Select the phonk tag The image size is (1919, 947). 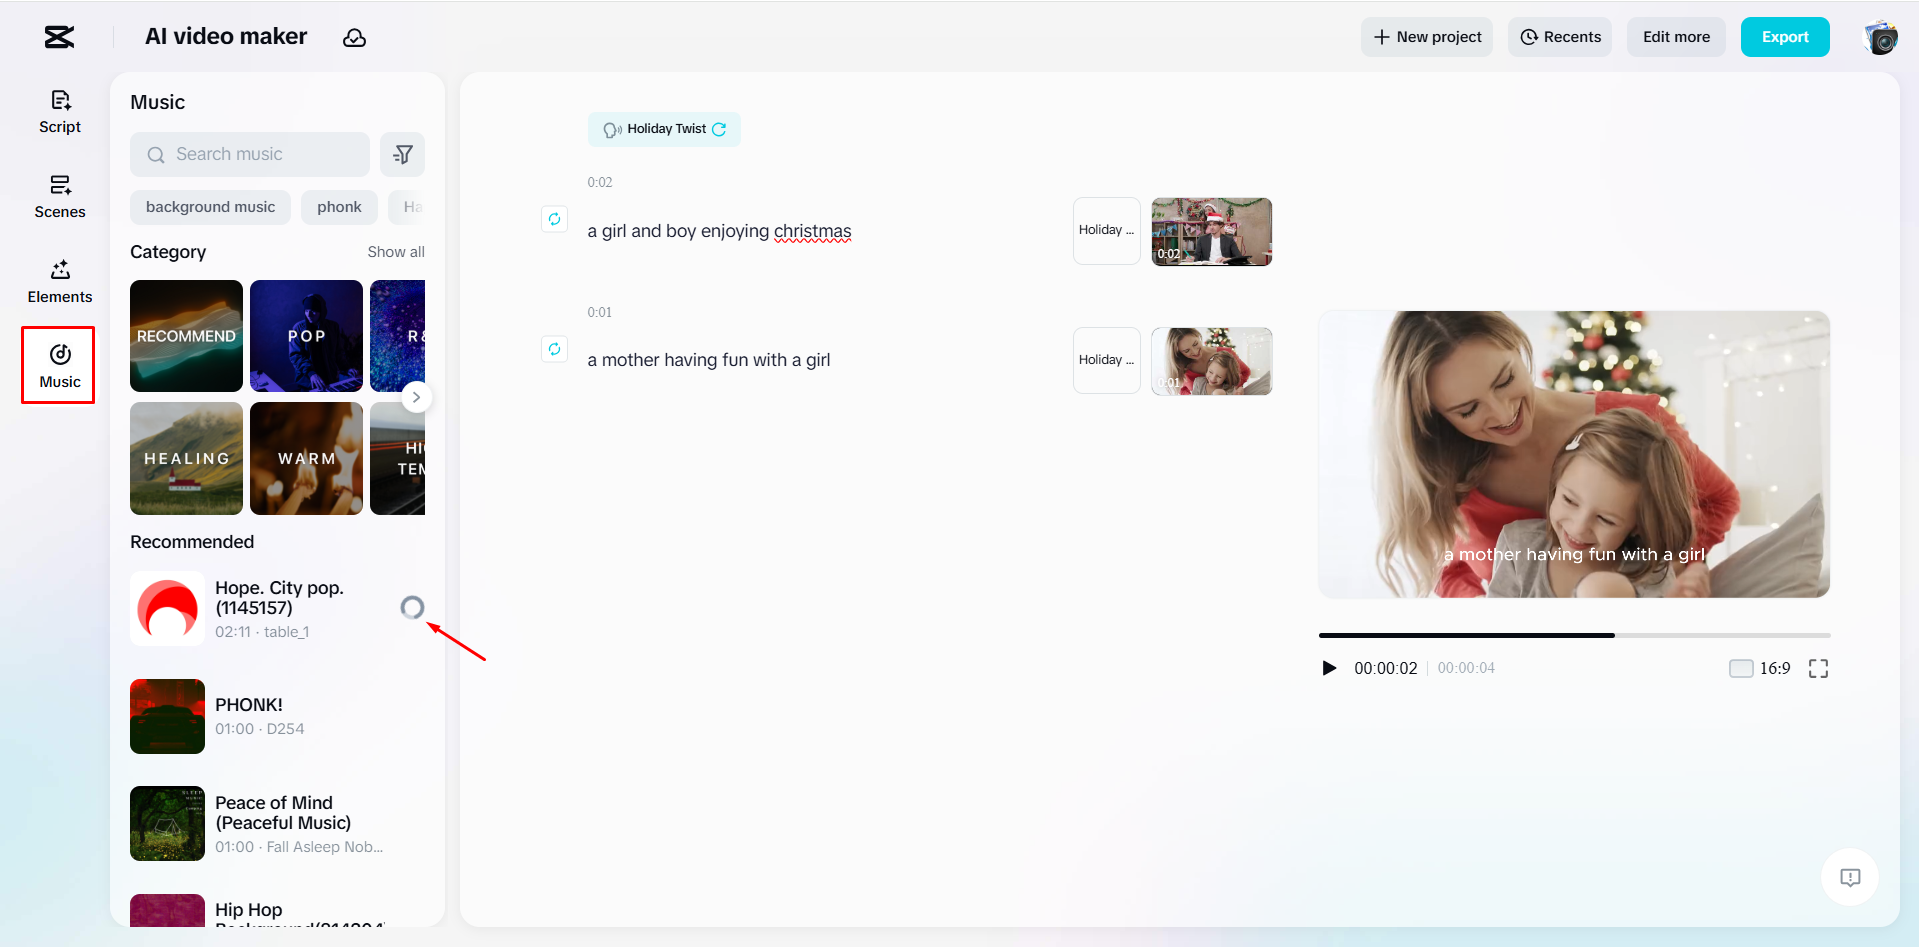339,207
